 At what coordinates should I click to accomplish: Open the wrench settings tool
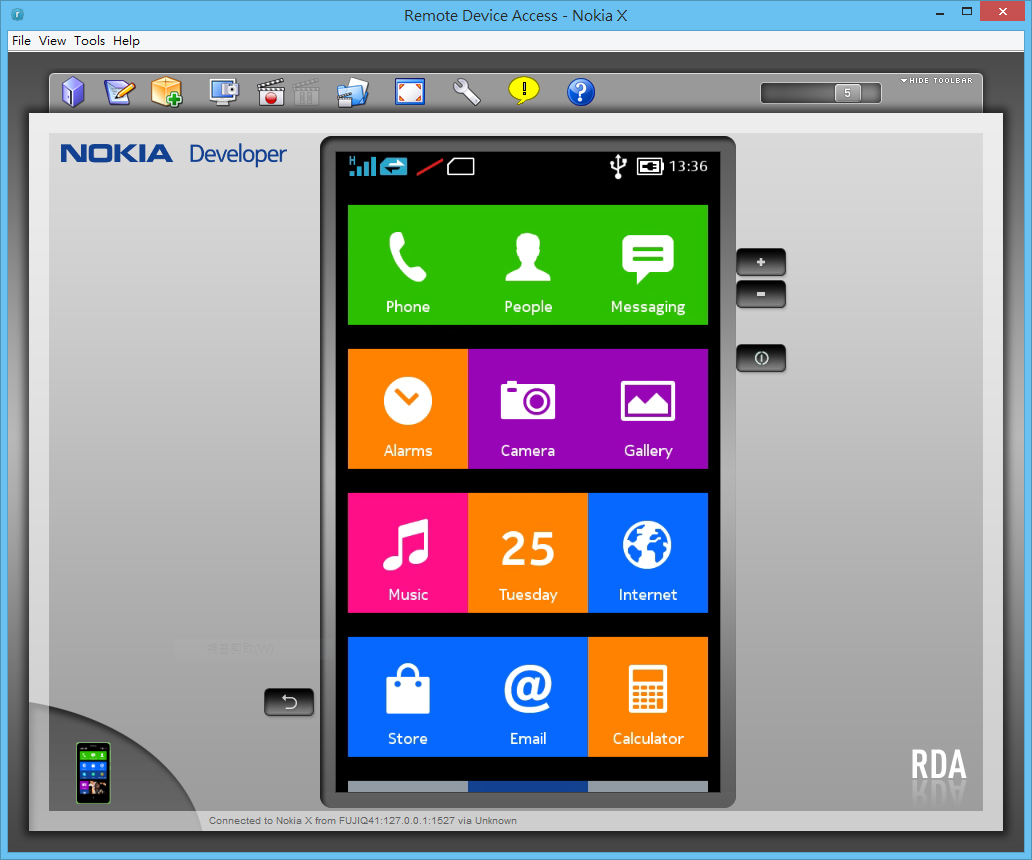pyautogui.click(x=467, y=92)
